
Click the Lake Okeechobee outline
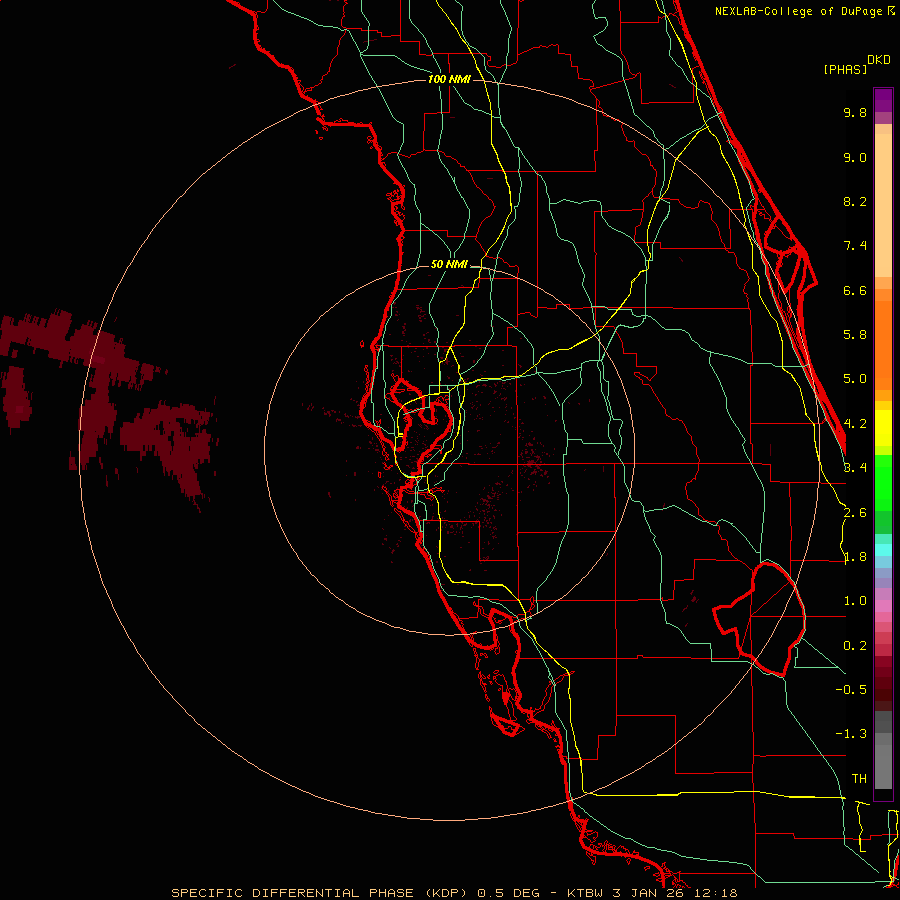click(x=759, y=618)
